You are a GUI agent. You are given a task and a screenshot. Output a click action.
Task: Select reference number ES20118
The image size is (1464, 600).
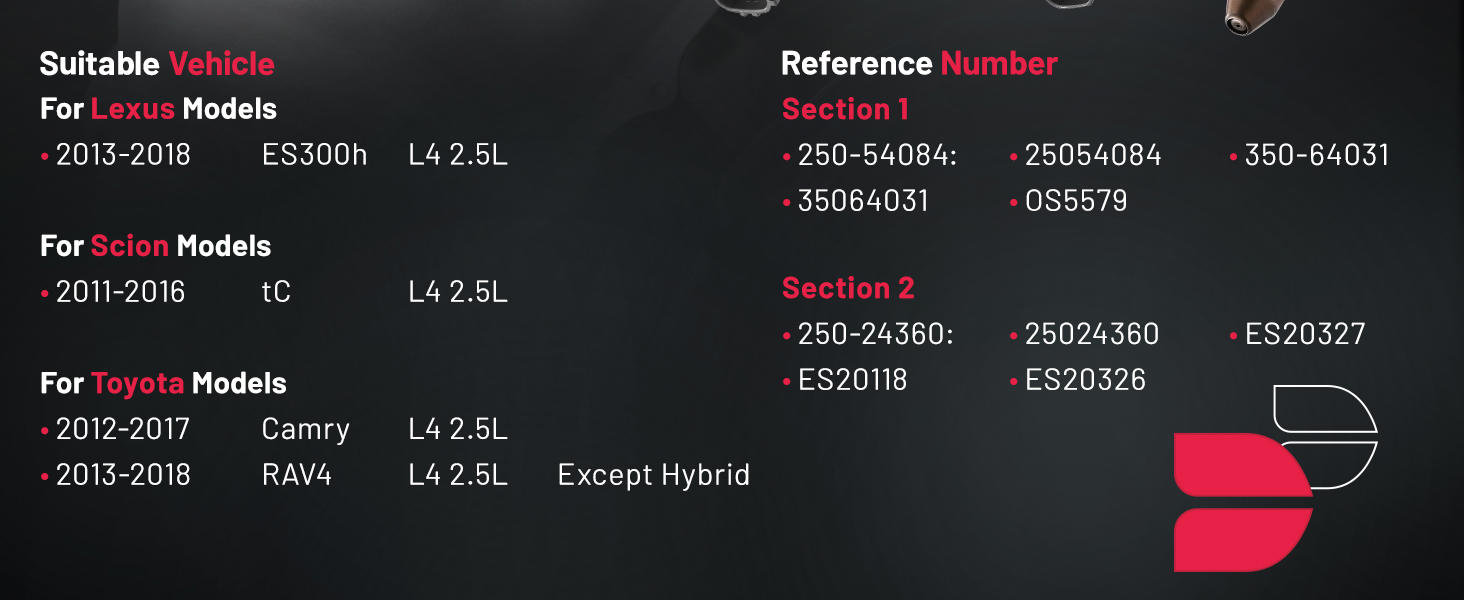click(852, 380)
